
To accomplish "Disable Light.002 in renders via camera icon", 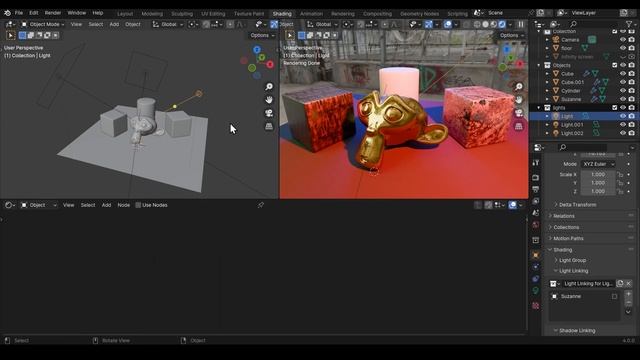I will point(631,133).
